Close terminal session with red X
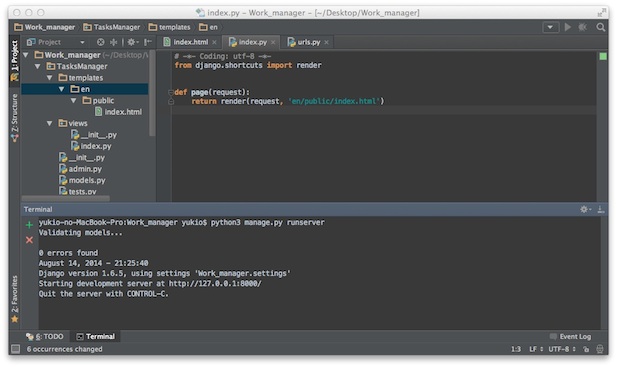Viewport: 617px width, 367px height. pyautogui.click(x=29, y=240)
